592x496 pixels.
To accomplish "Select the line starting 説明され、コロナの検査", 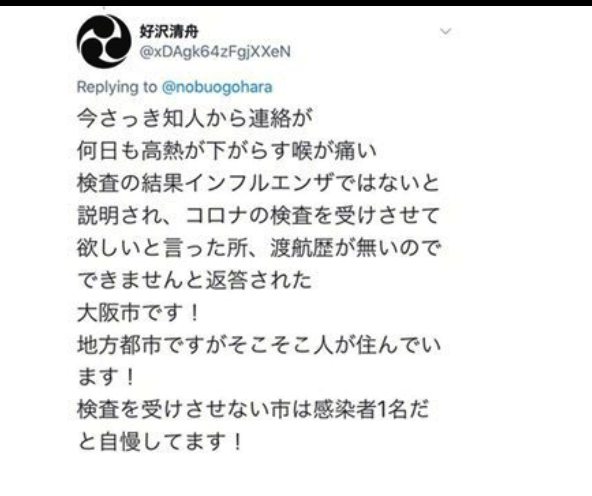I will pos(259,216).
